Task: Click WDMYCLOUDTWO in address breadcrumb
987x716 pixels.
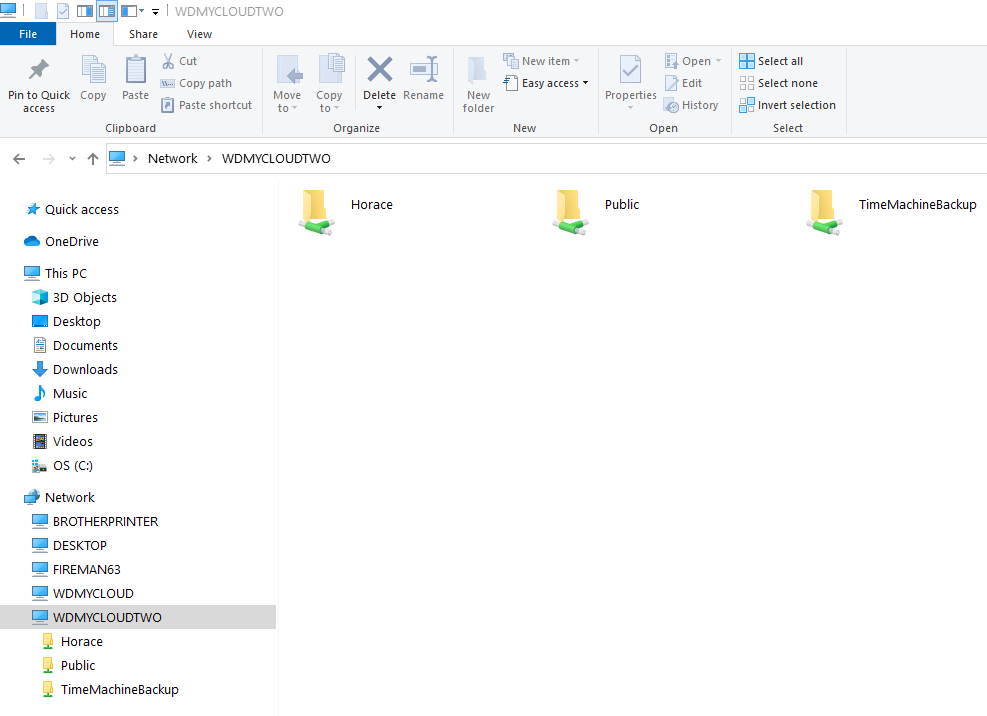Action: [276, 159]
